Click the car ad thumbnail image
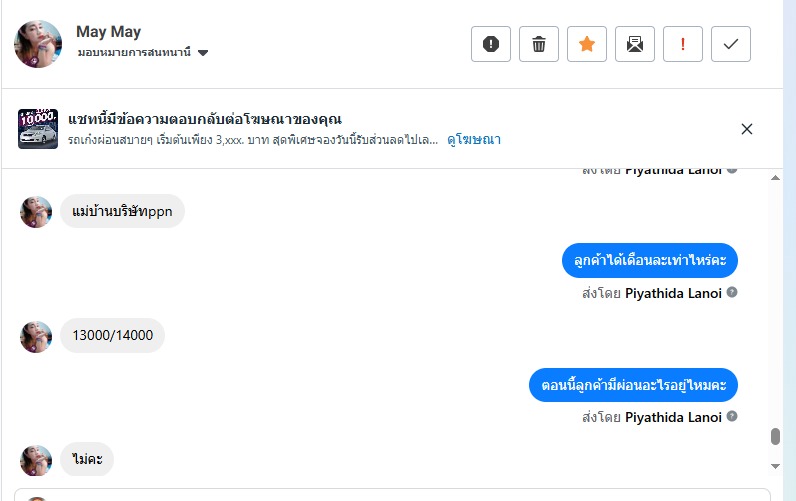796x501 pixels. pos(38,129)
